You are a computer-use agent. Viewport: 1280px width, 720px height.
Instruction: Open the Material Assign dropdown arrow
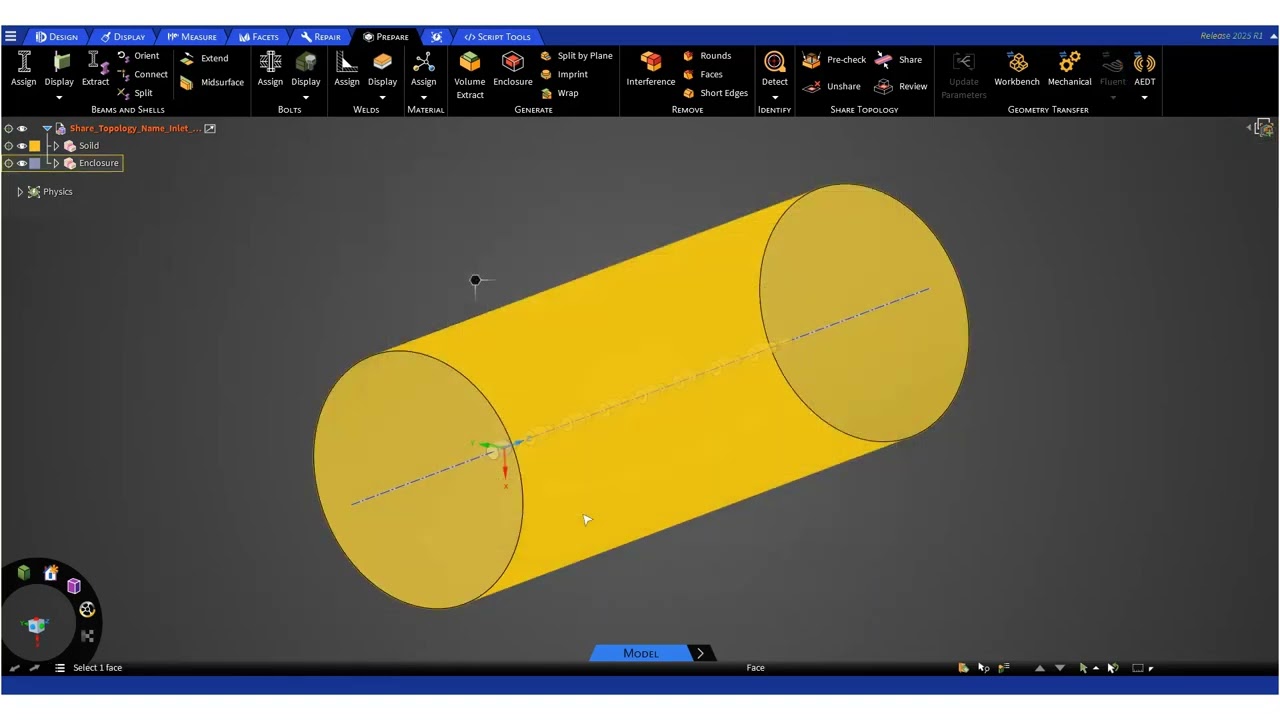click(424, 98)
